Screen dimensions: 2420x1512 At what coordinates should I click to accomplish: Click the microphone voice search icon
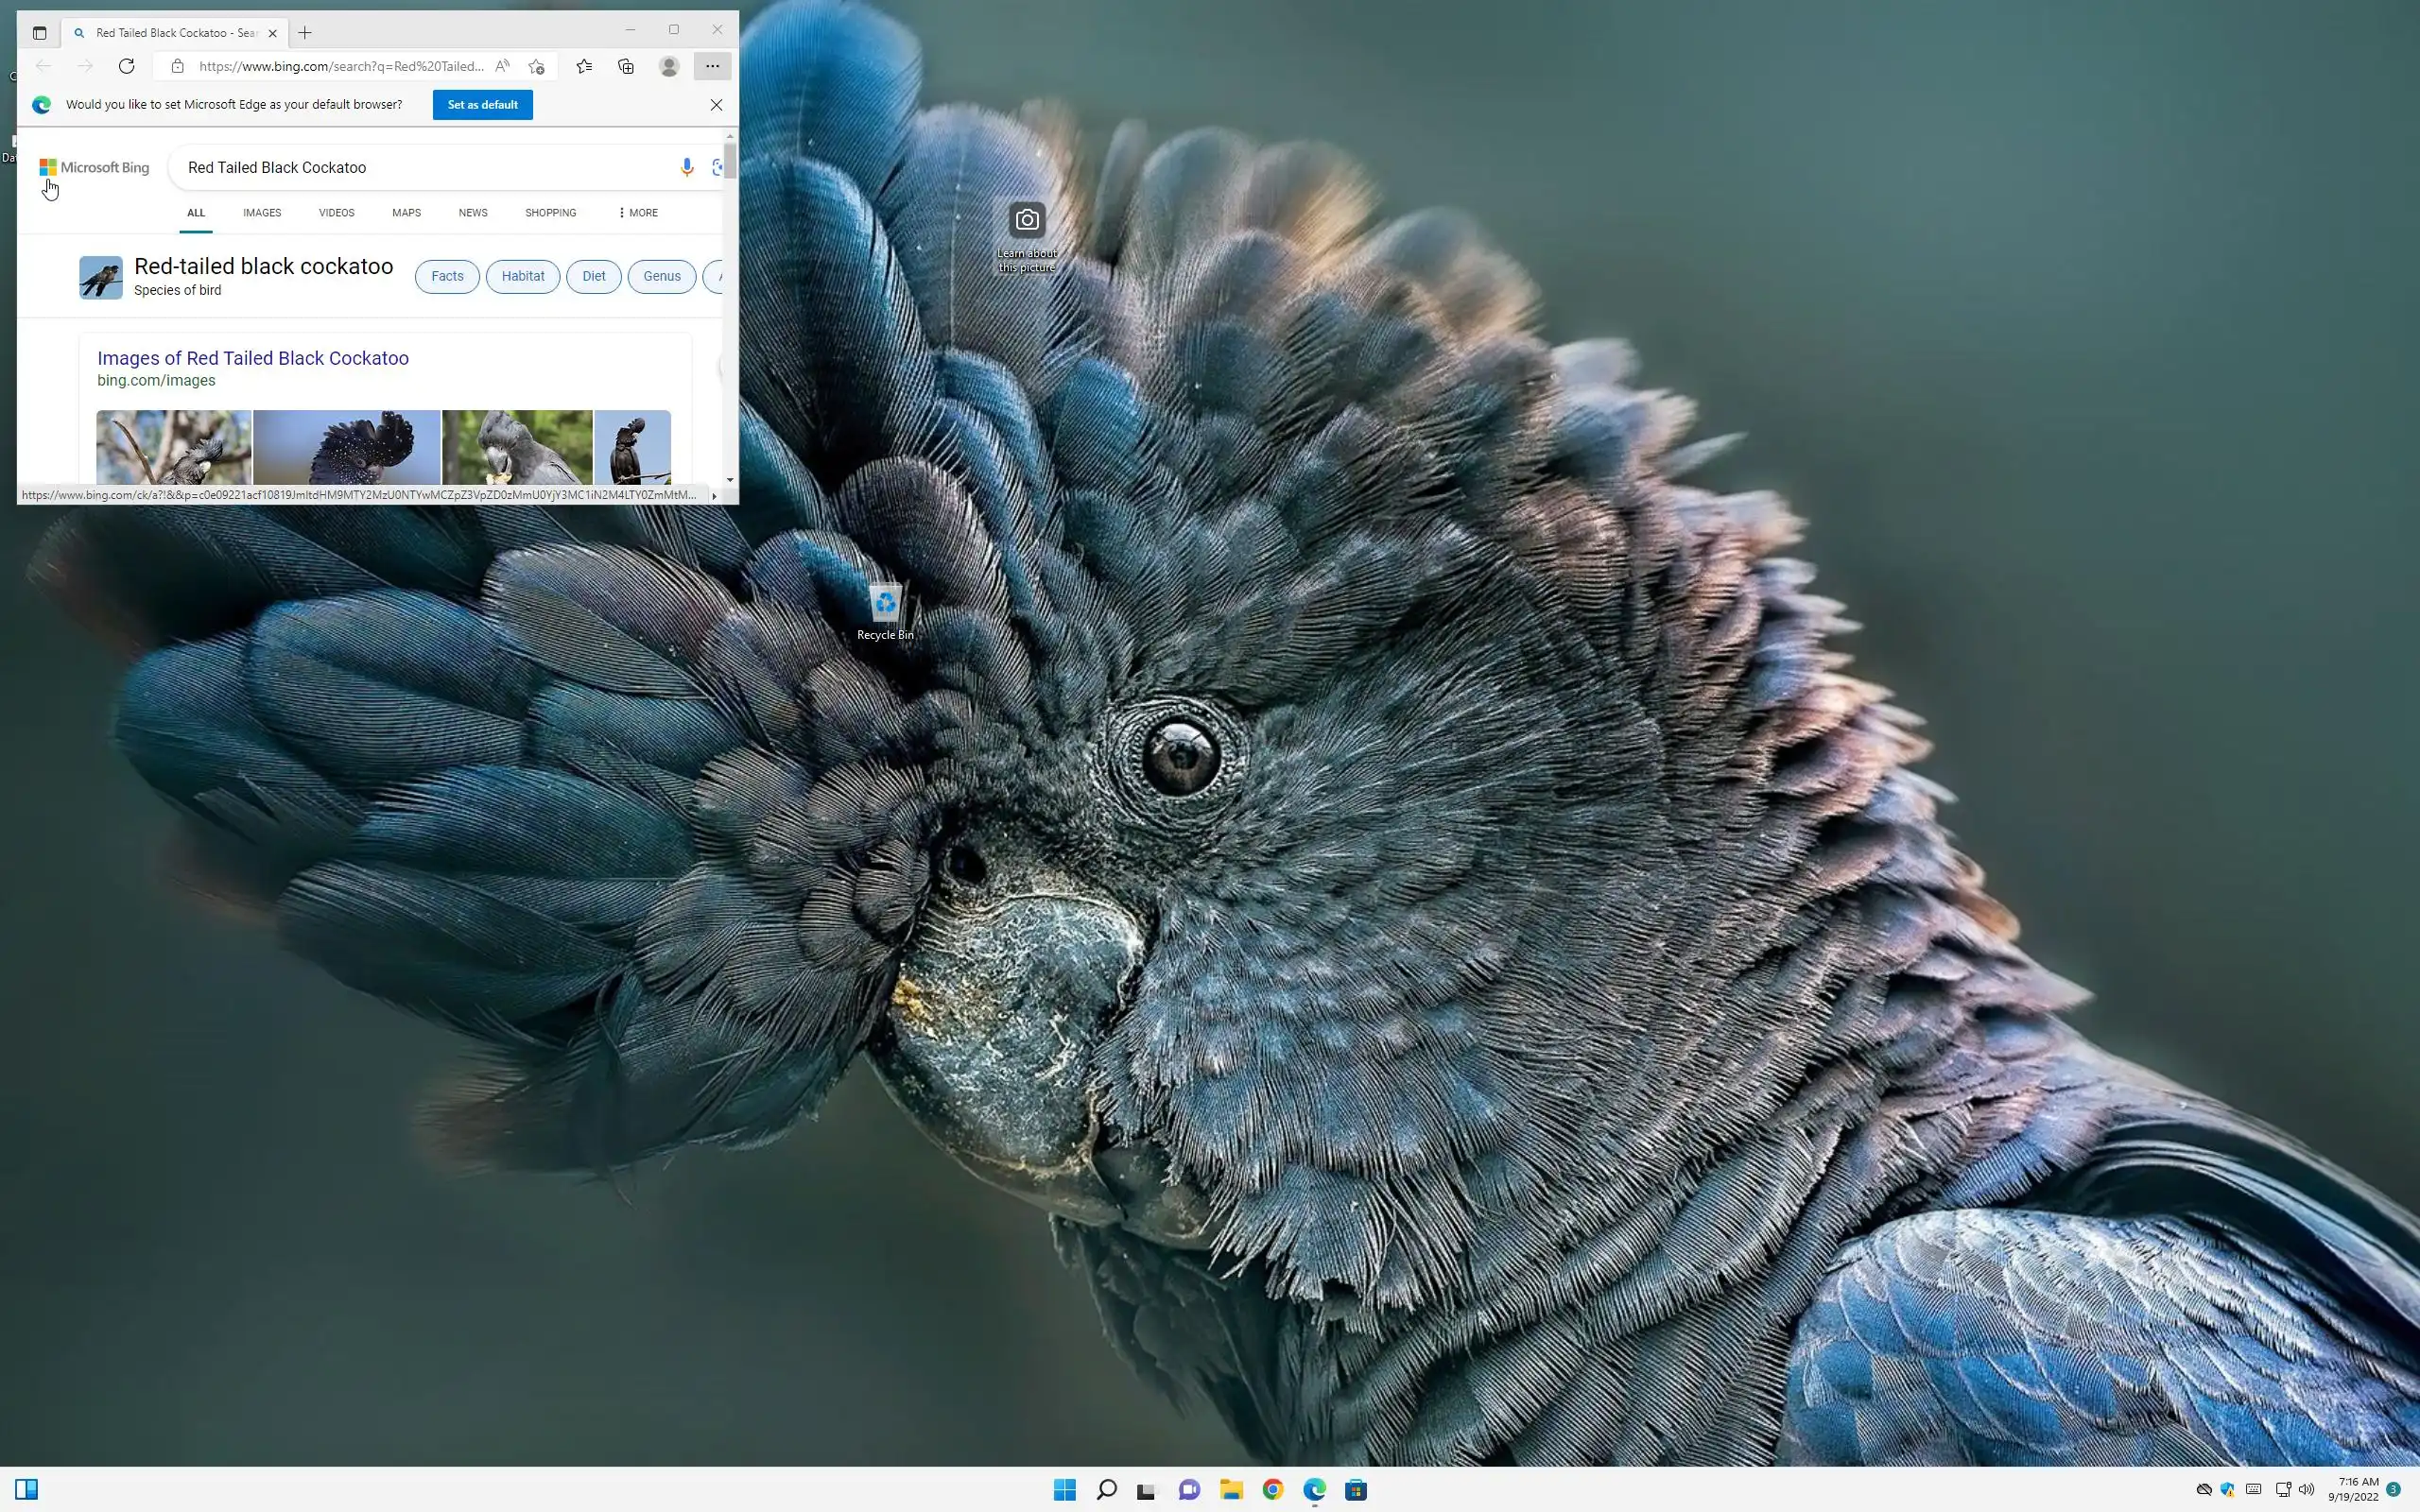(686, 167)
